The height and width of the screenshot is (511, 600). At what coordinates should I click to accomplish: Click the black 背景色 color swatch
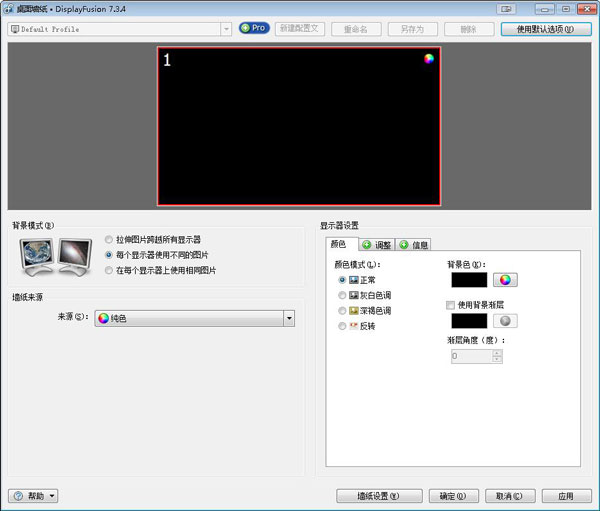click(469, 280)
